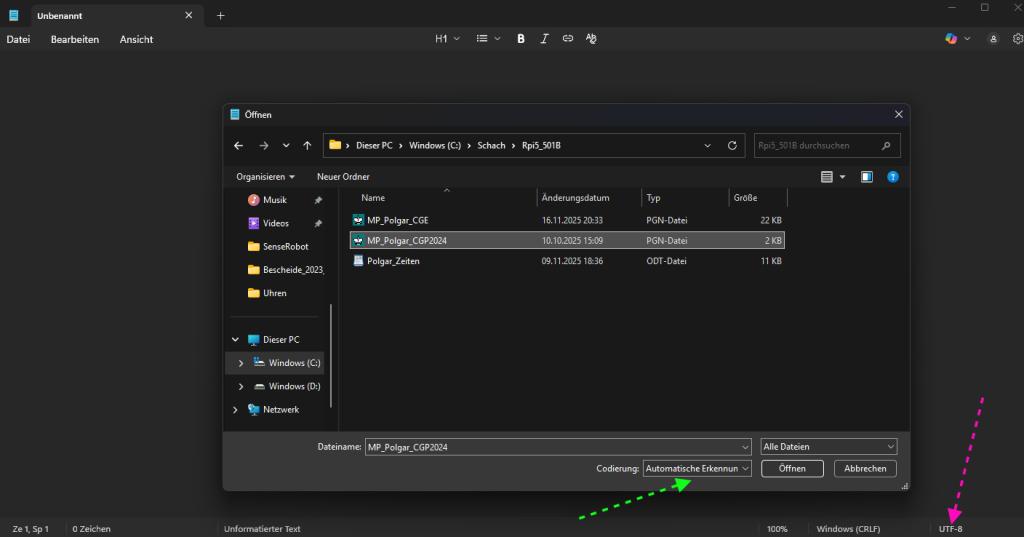Click the Öffnen button
Viewport: 1024px width, 537px height.
coord(791,468)
